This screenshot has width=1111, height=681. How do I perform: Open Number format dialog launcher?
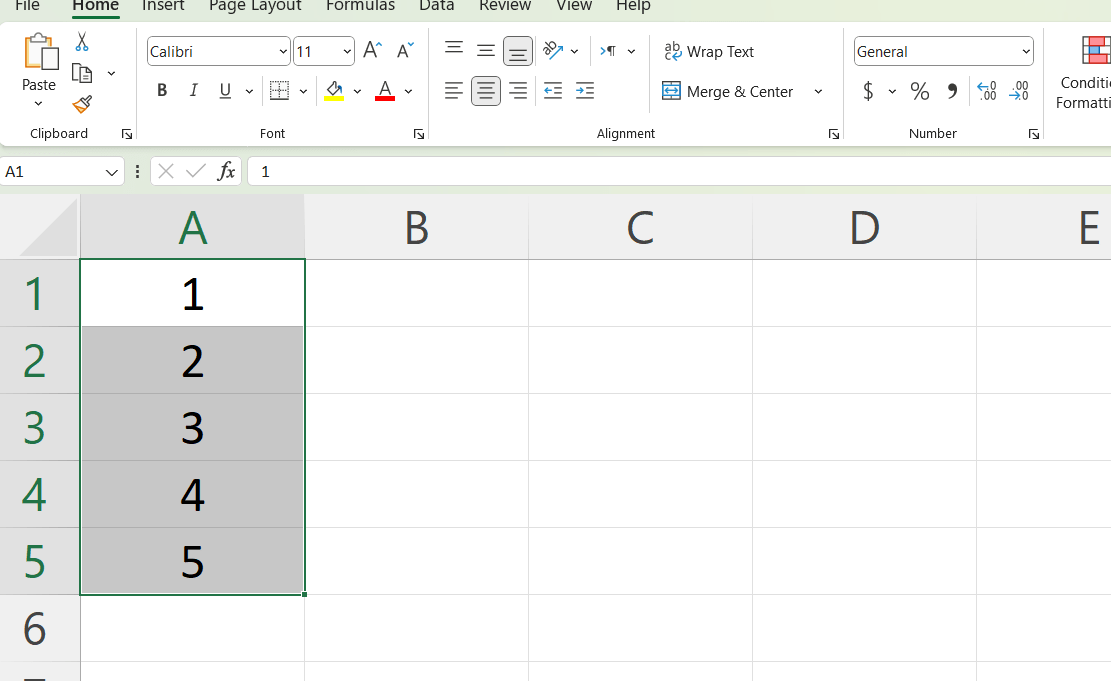(1034, 134)
